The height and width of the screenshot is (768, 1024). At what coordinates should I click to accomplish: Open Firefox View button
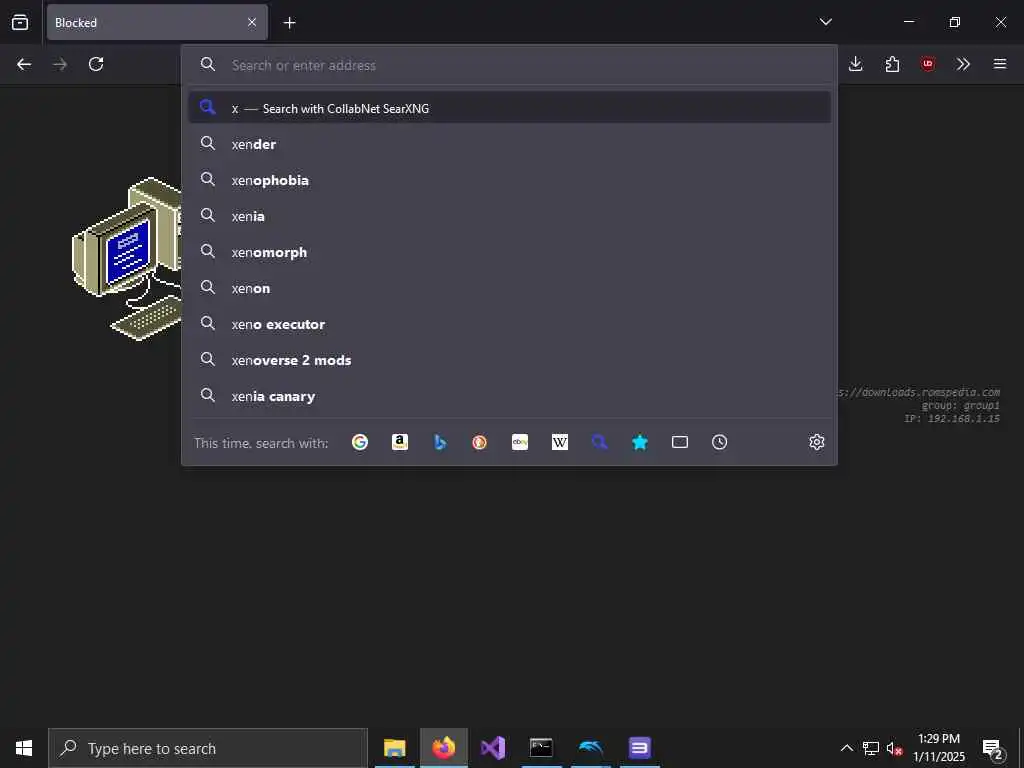[x=20, y=22]
